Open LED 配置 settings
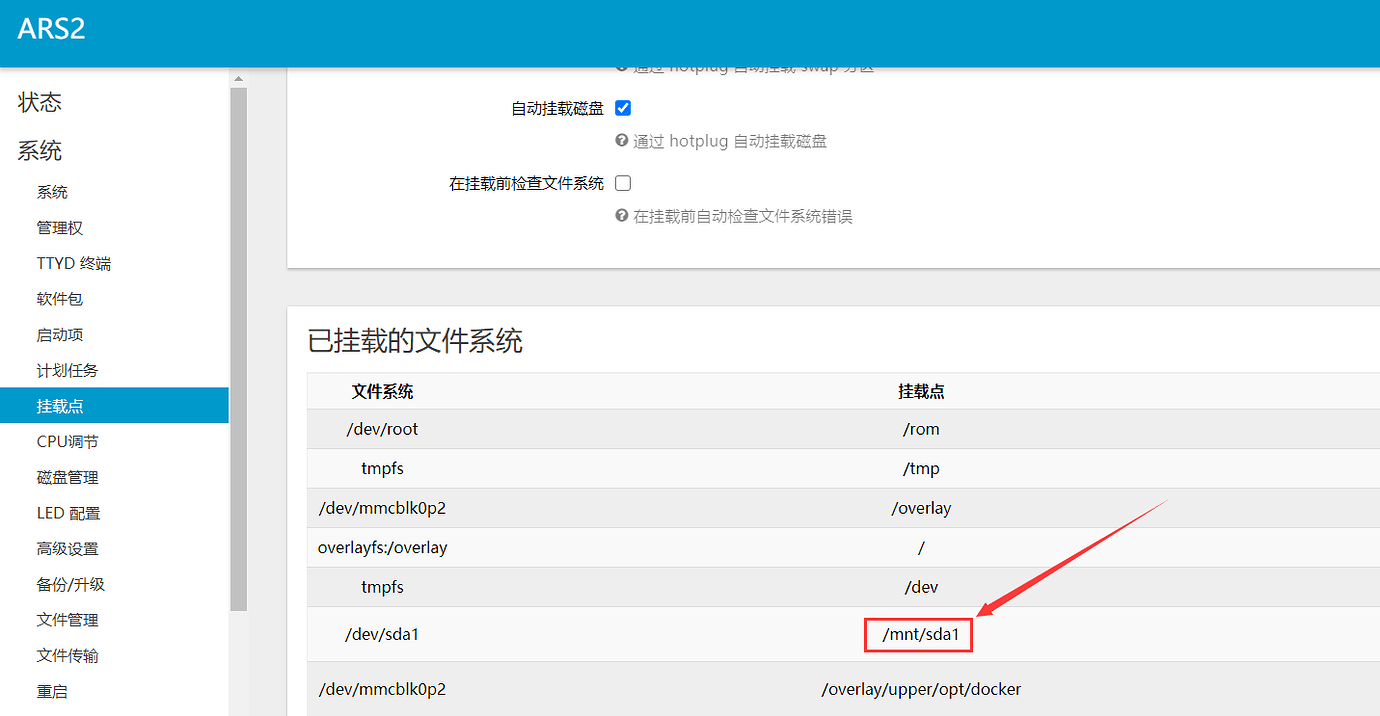Viewport: 1380px width, 716px height. (x=67, y=512)
